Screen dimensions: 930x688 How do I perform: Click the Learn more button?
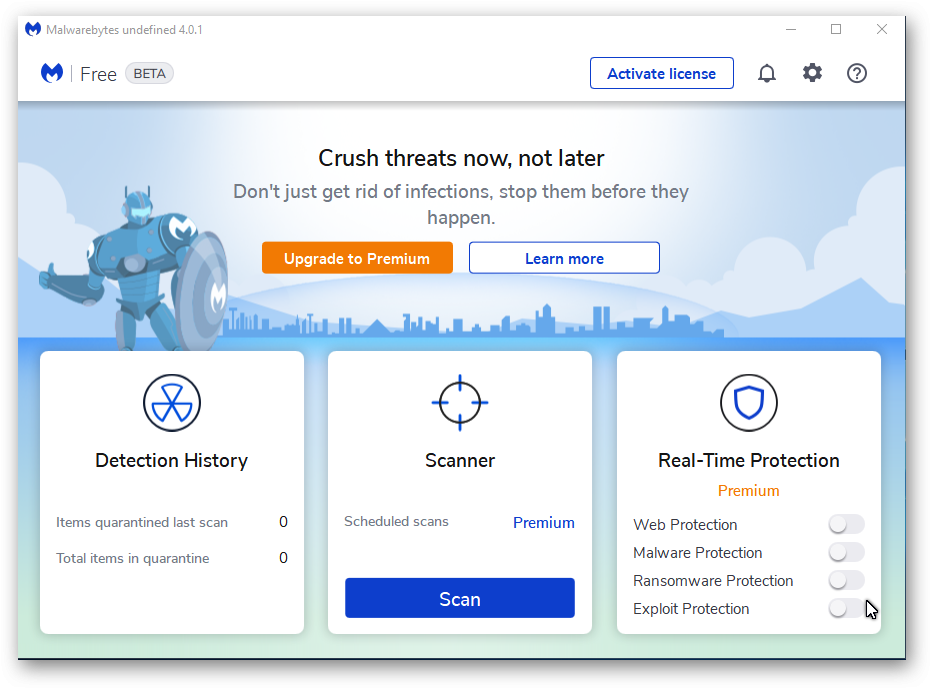click(564, 258)
